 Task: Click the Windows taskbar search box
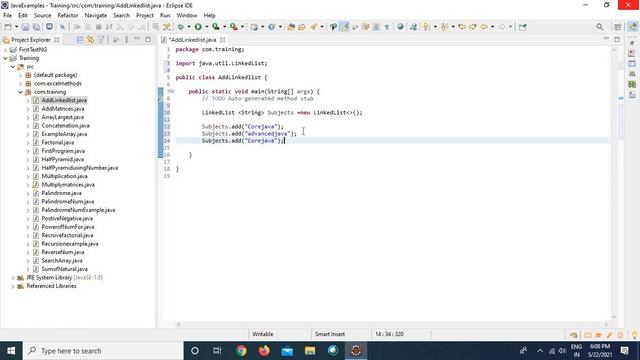103,351
